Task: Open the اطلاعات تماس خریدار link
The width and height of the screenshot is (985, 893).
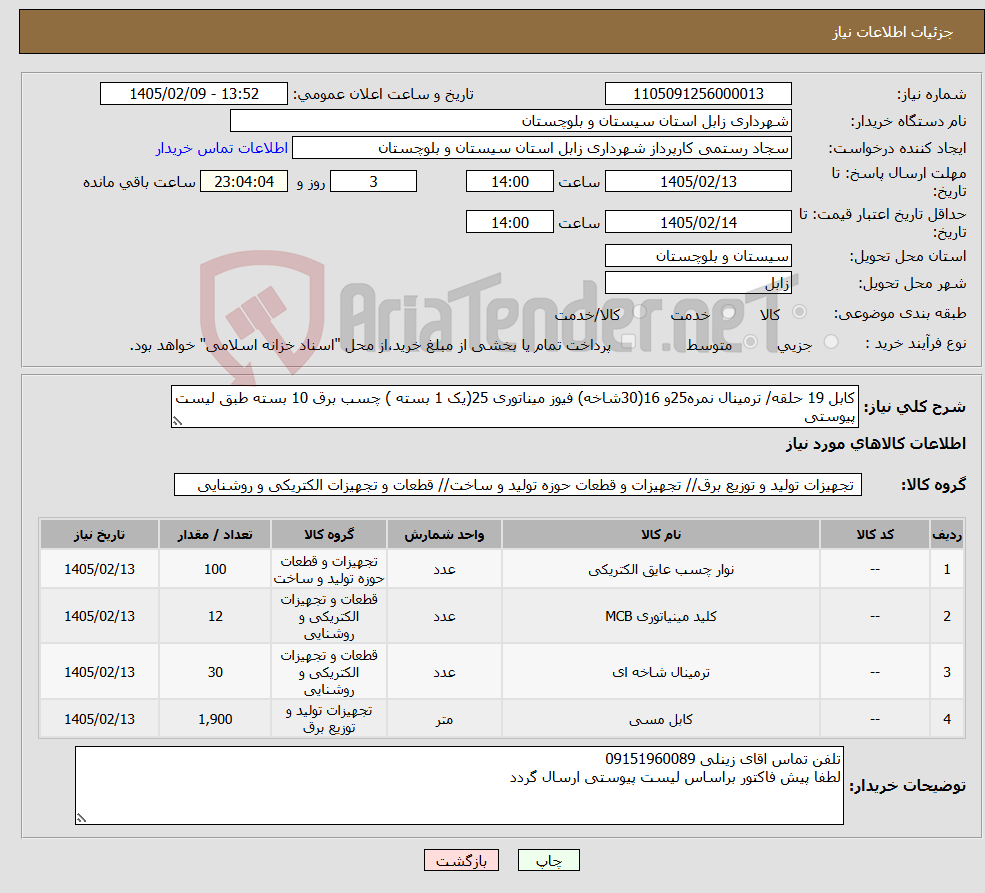Action: 222,148
